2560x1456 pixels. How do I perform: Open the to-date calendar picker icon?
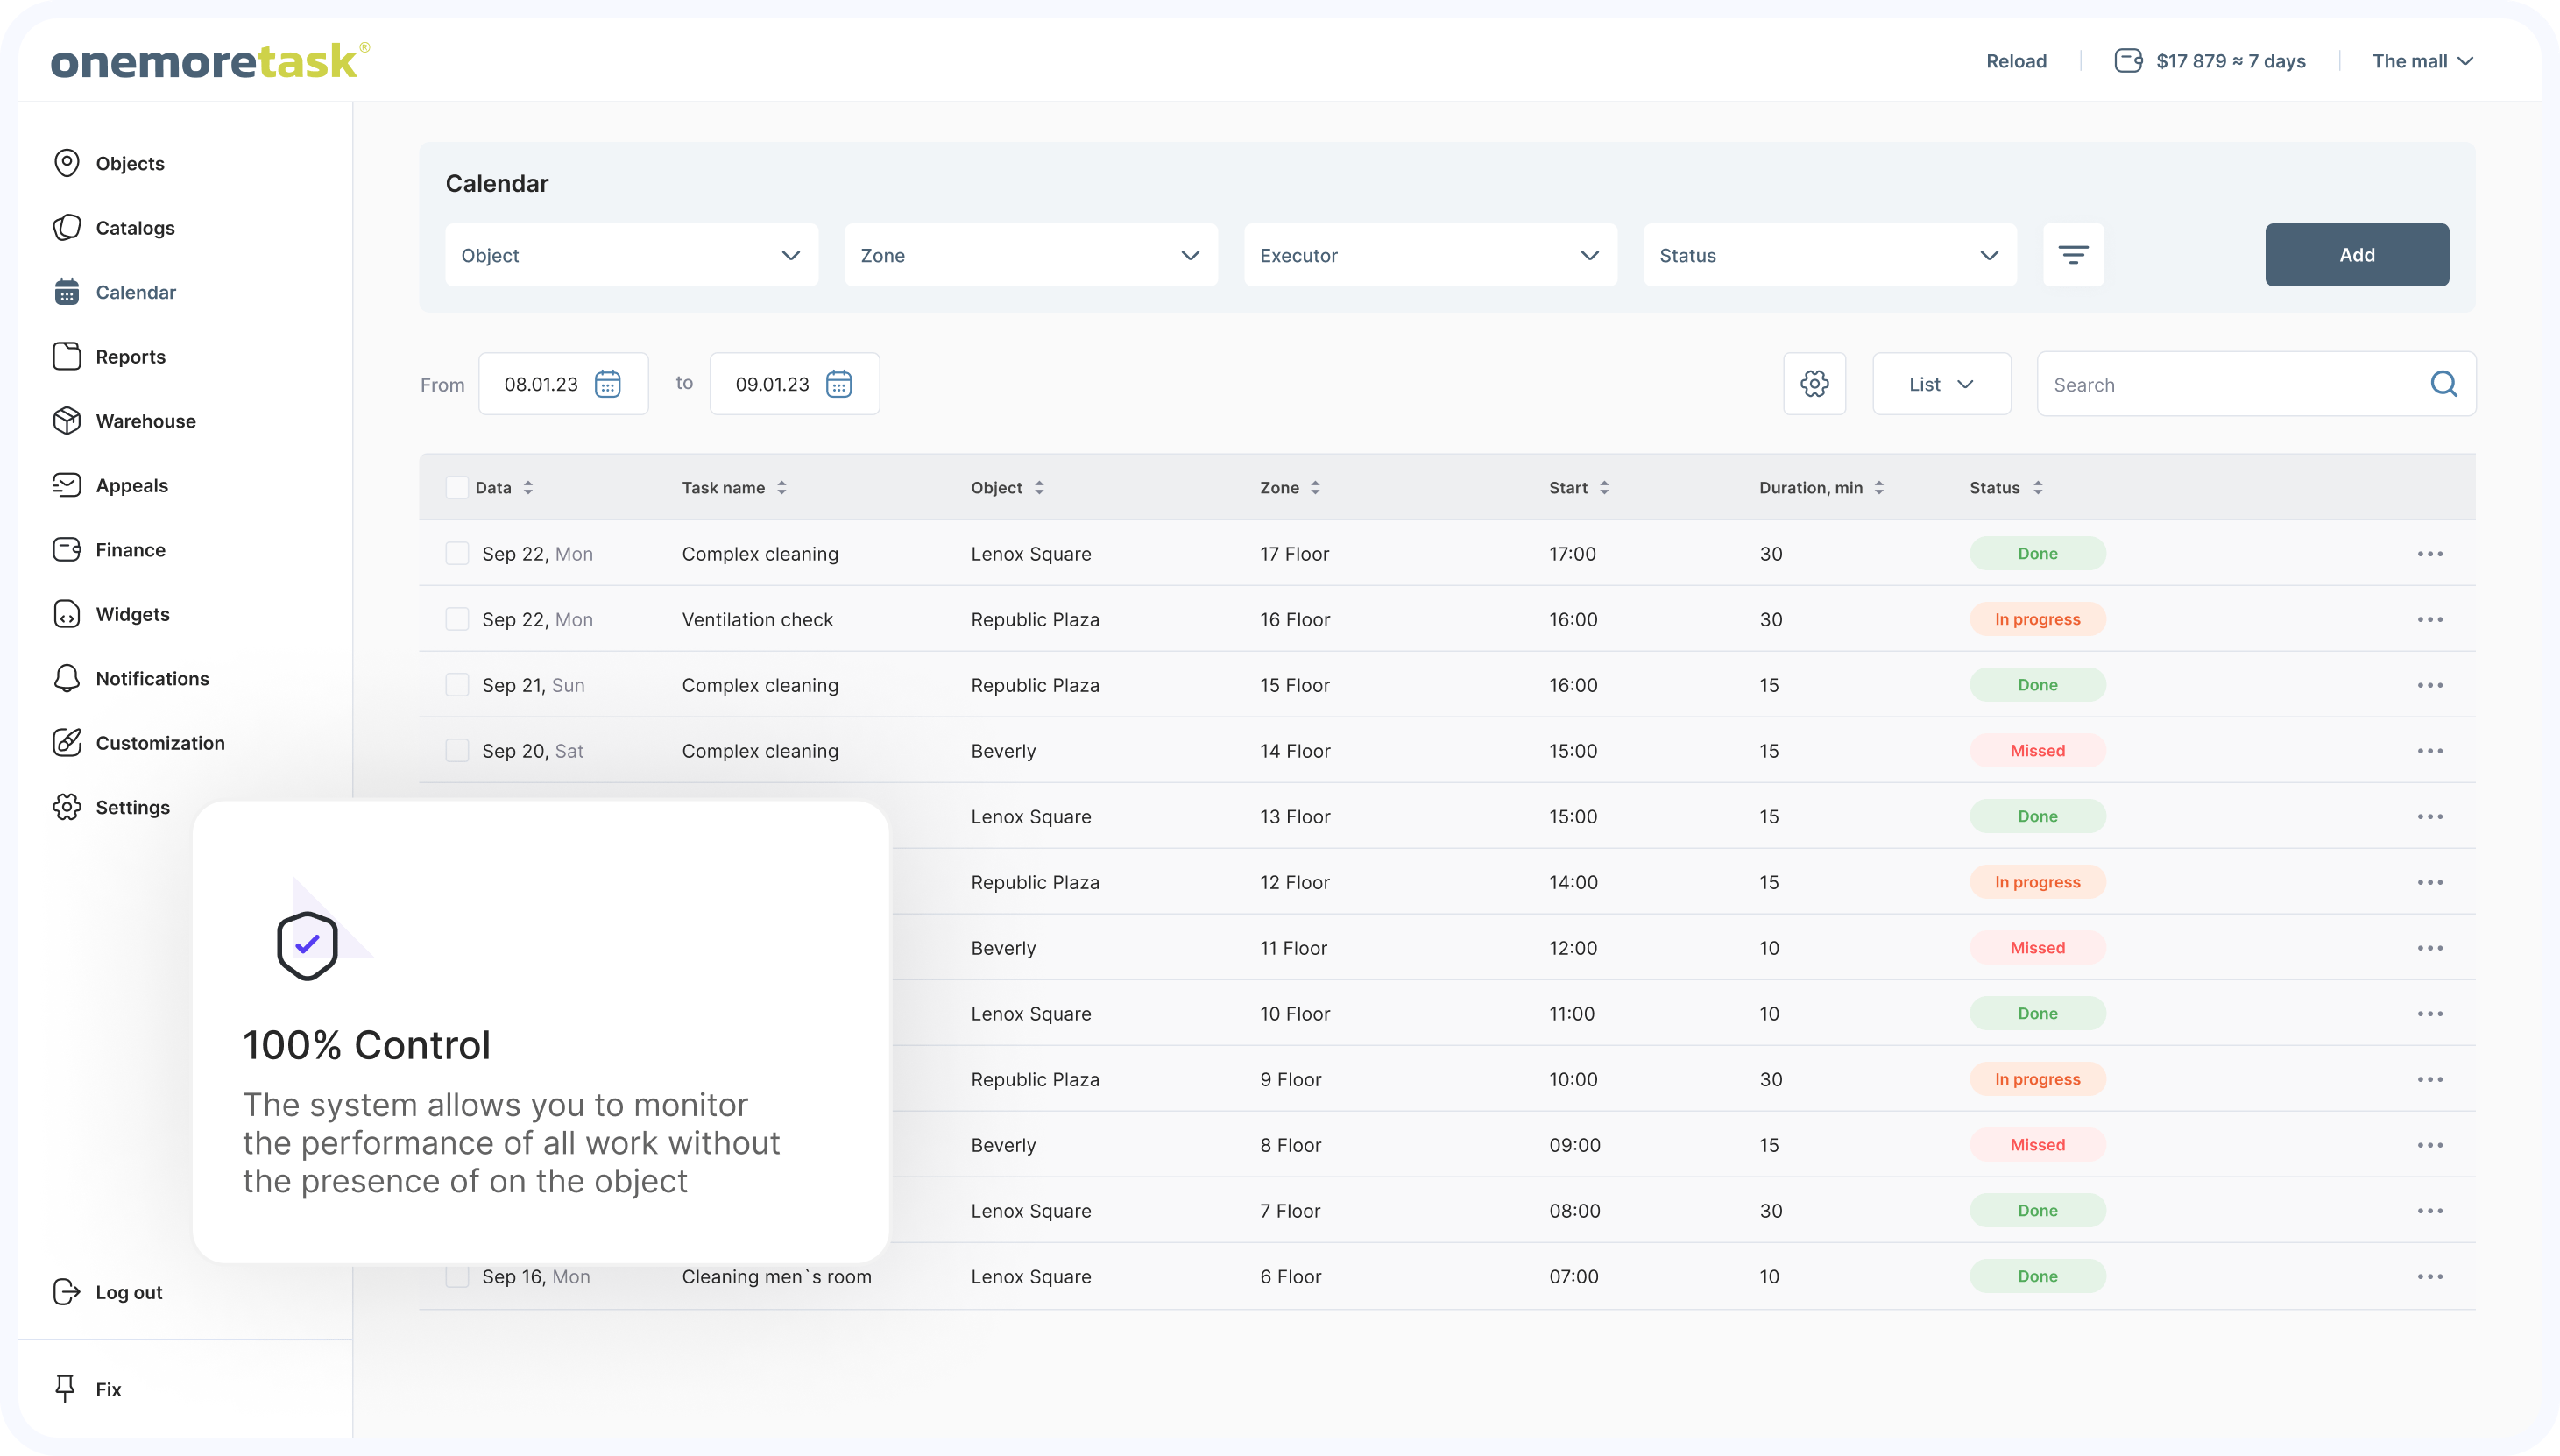(838, 384)
